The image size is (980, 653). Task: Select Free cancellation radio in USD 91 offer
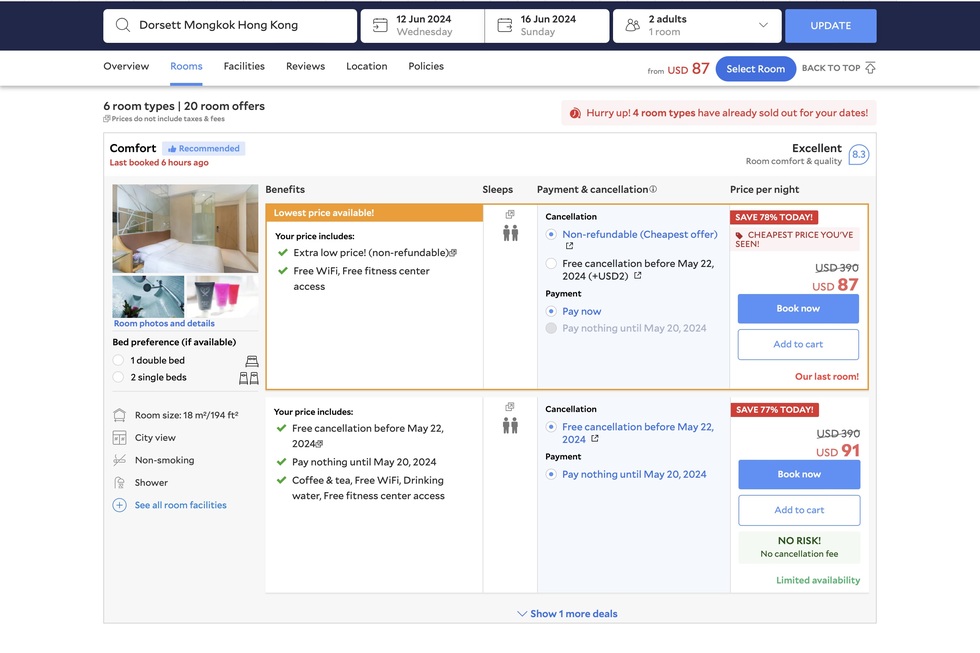point(551,427)
